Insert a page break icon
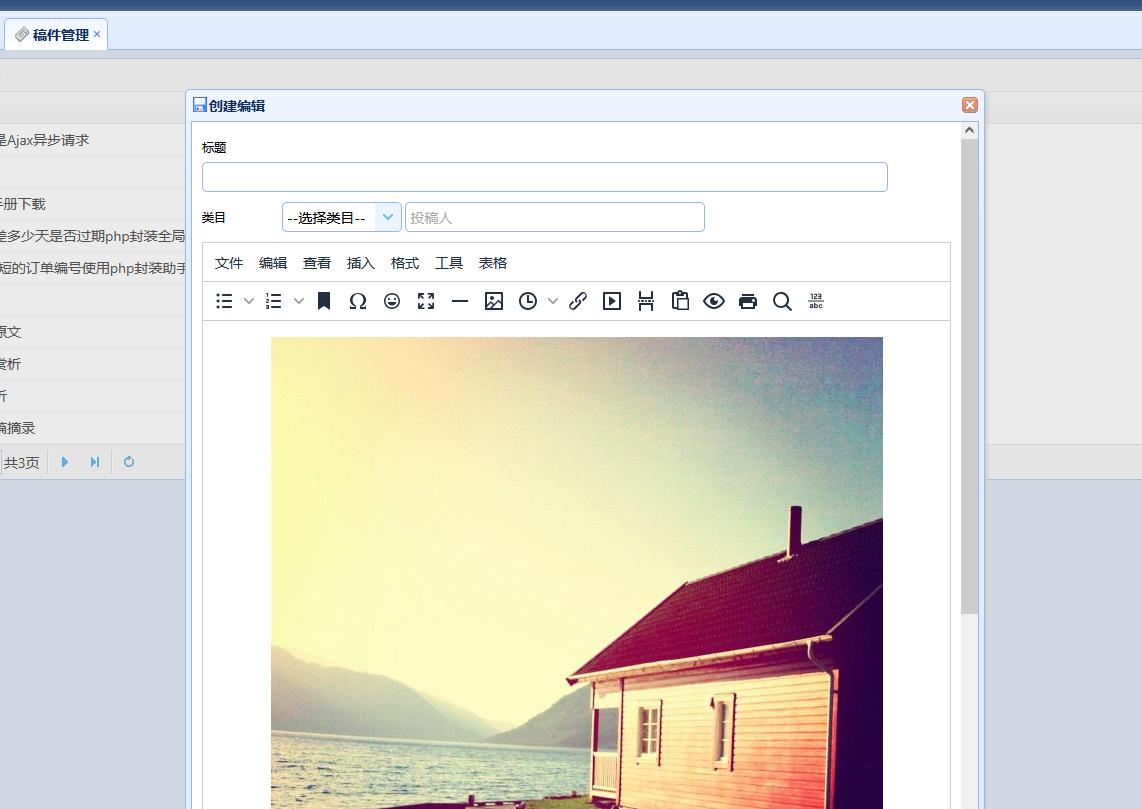The height and width of the screenshot is (809, 1142). 646,301
